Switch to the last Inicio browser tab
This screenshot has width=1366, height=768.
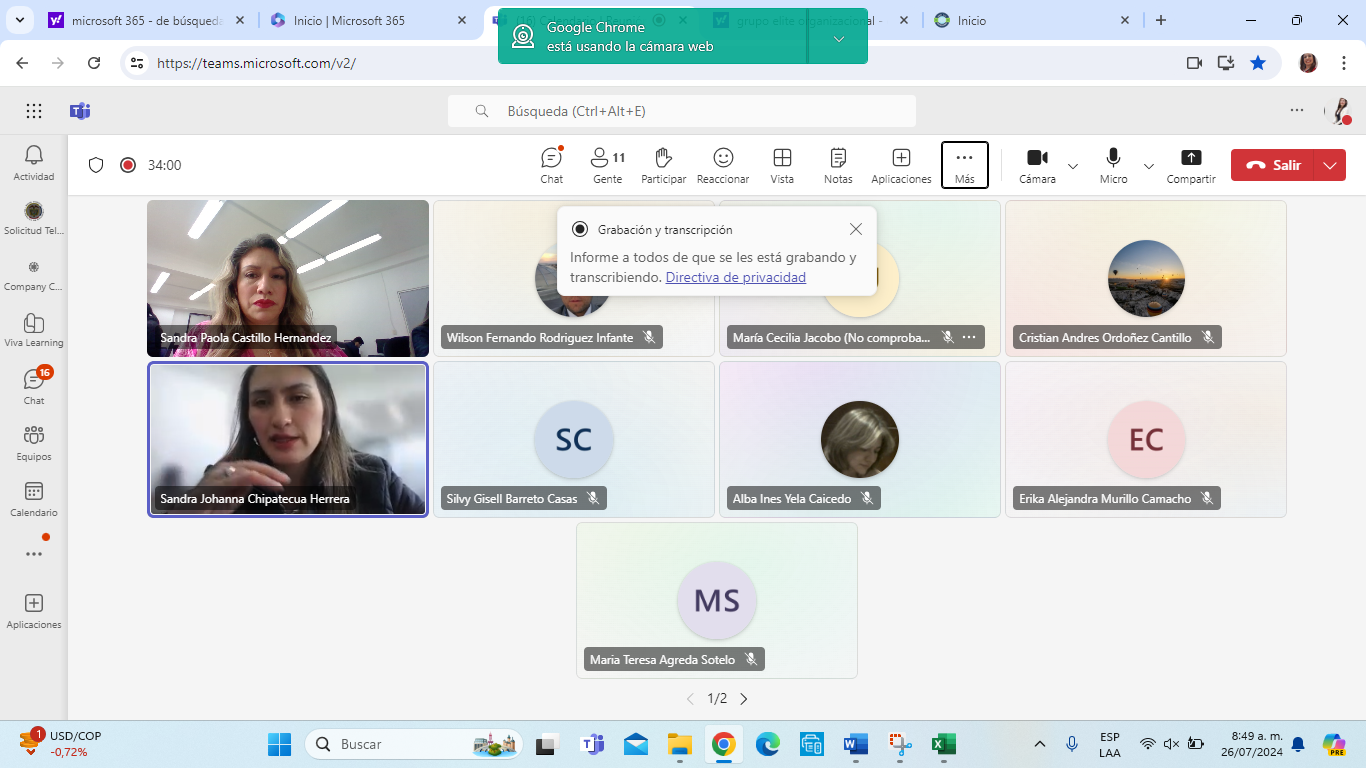click(x=1030, y=20)
